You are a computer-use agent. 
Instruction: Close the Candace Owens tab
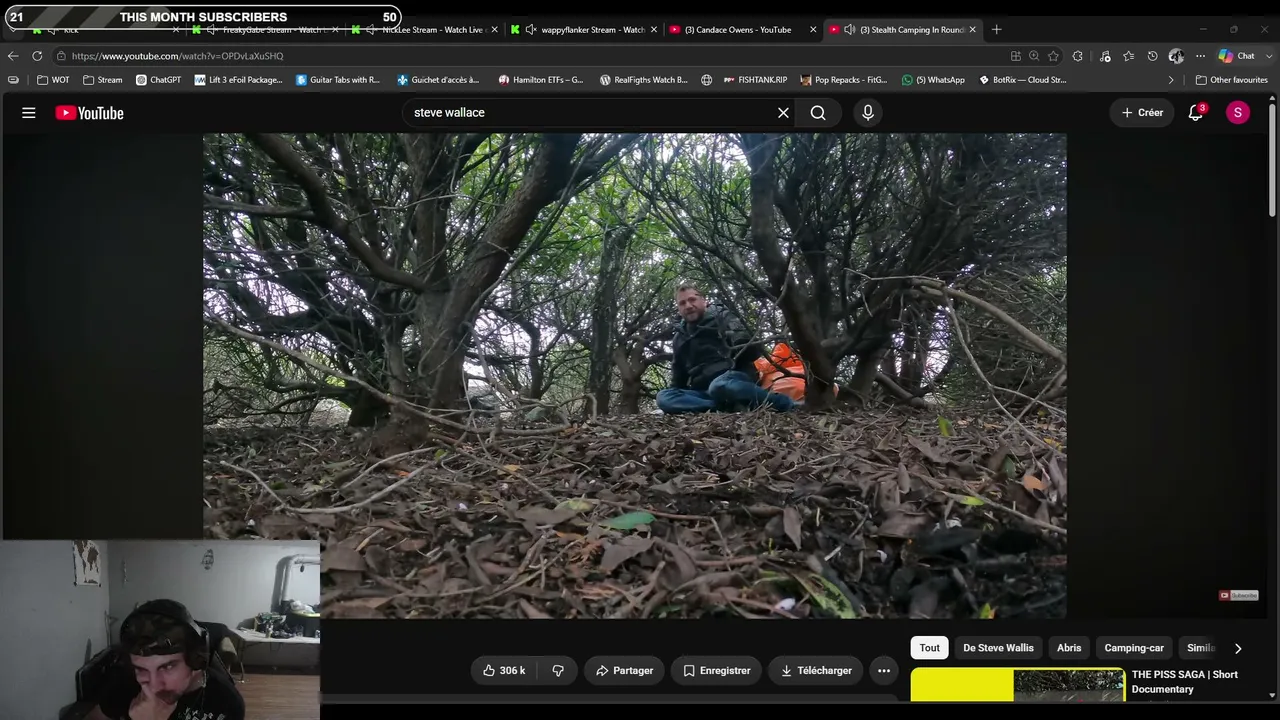click(813, 30)
